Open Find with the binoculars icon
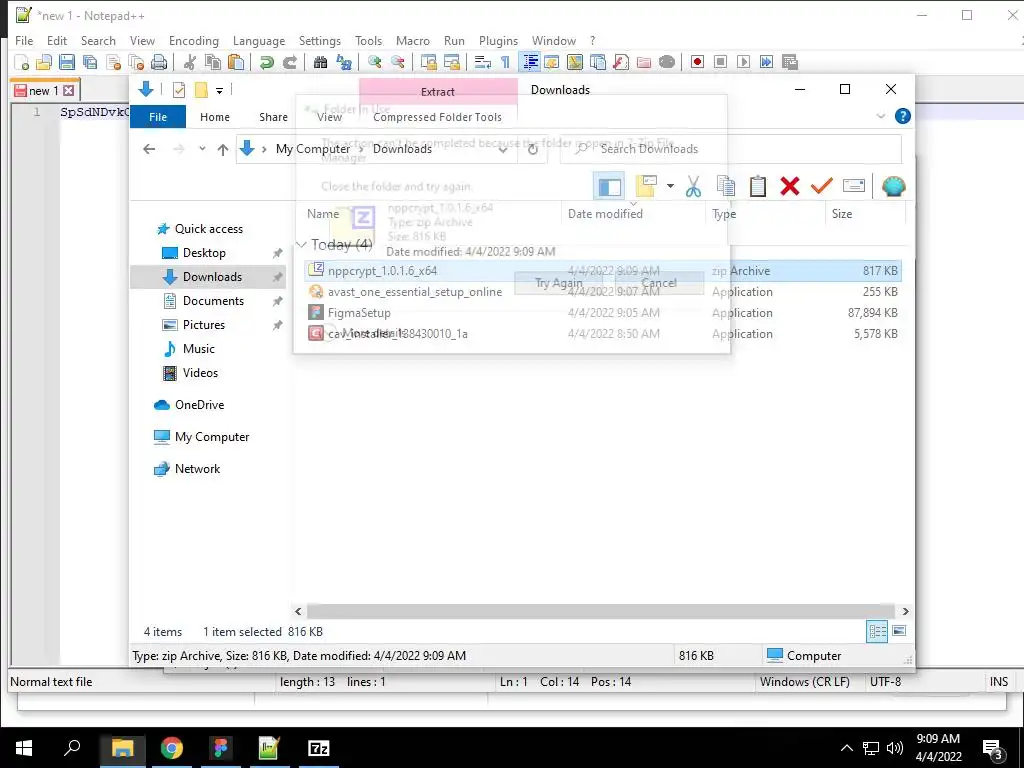The height and width of the screenshot is (768, 1024). (x=320, y=62)
